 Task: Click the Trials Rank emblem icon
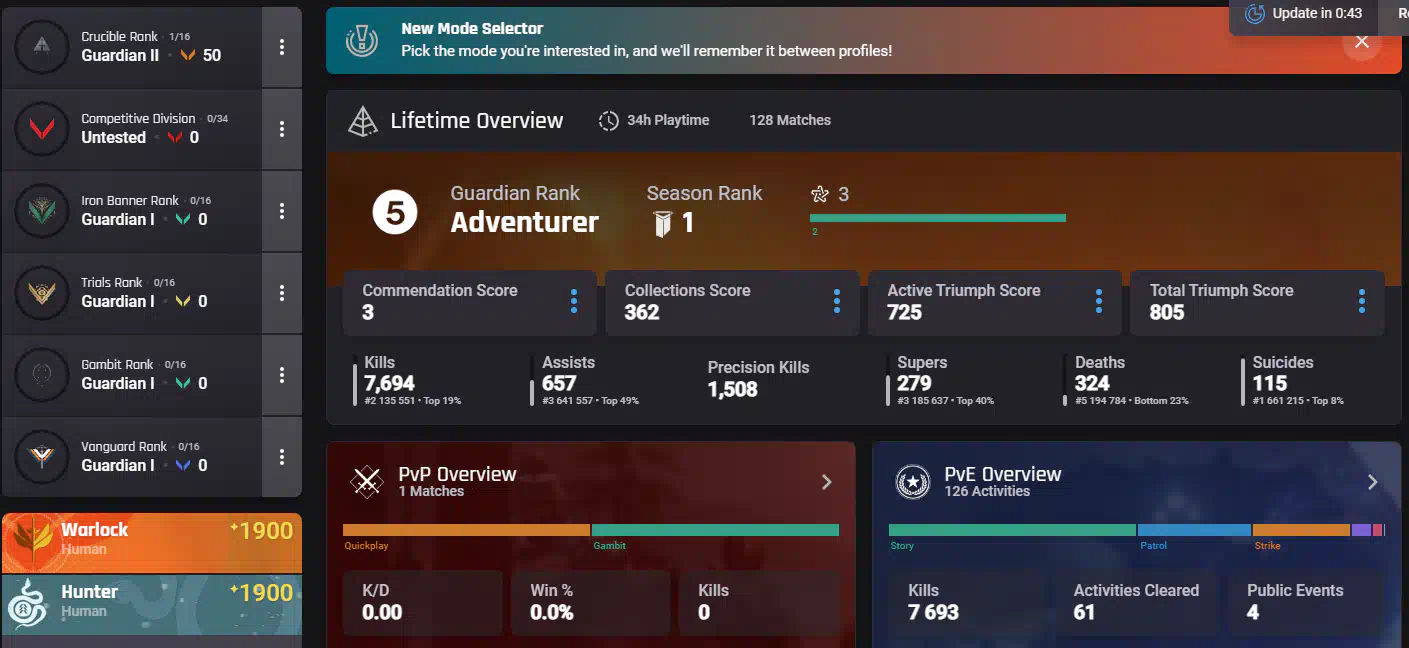pos(41,292)
